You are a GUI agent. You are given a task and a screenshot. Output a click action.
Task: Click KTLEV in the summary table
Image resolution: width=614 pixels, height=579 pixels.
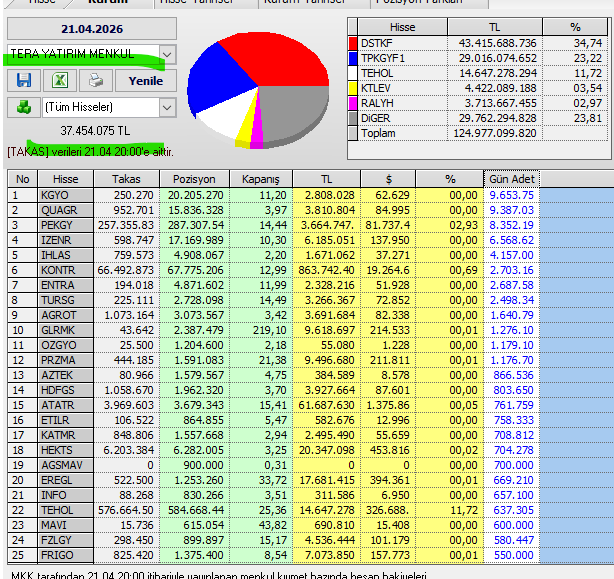403,88
